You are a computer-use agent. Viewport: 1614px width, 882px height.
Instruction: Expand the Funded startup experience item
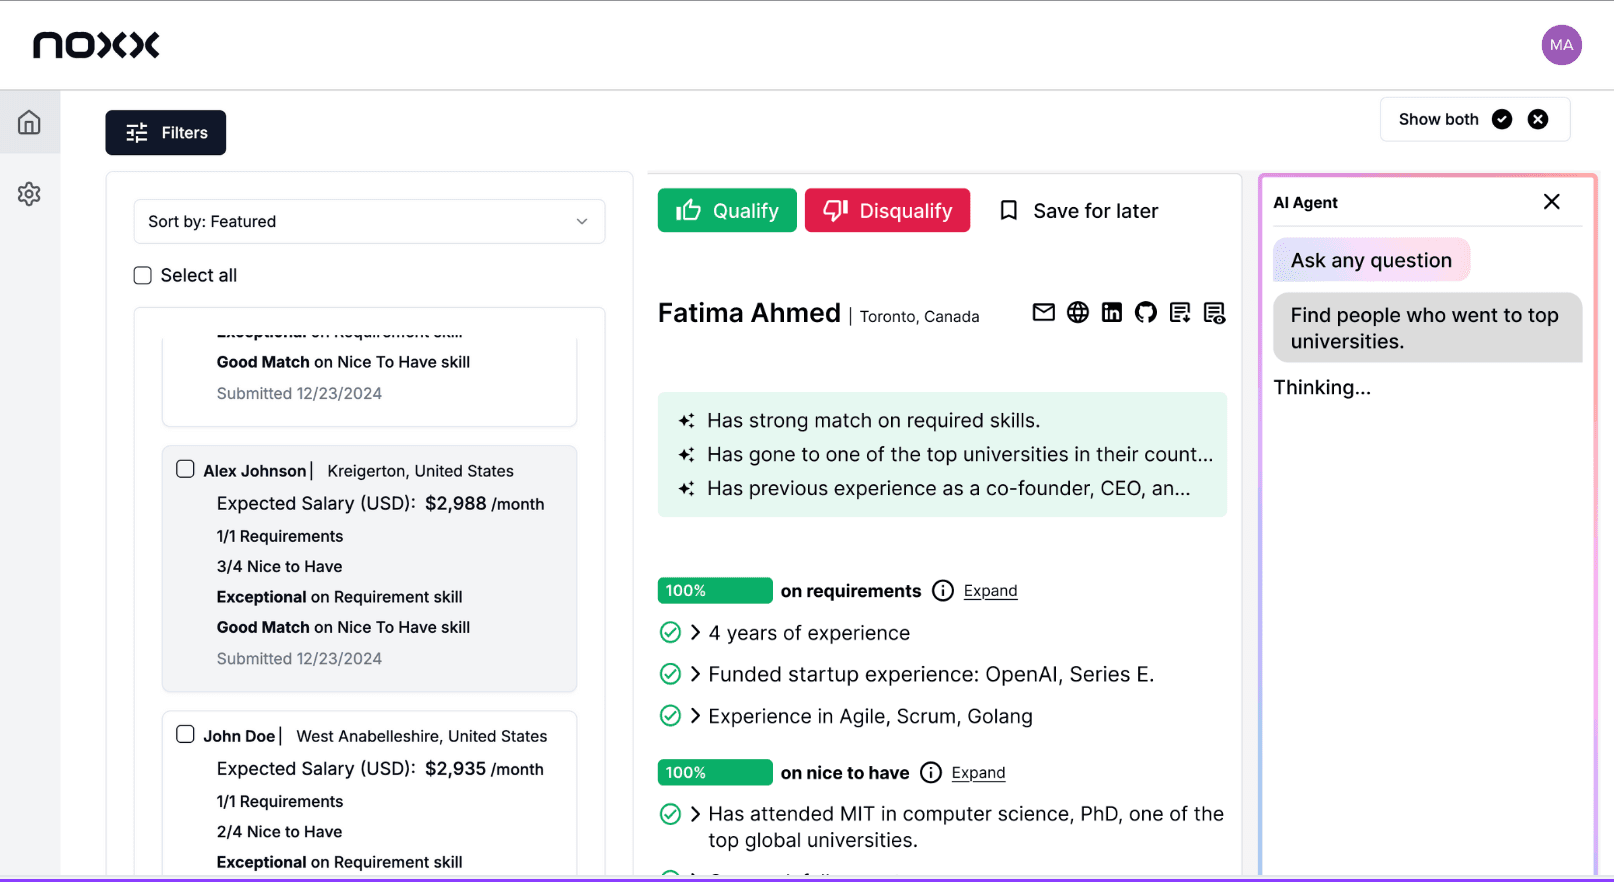click(x=695, y=674)
